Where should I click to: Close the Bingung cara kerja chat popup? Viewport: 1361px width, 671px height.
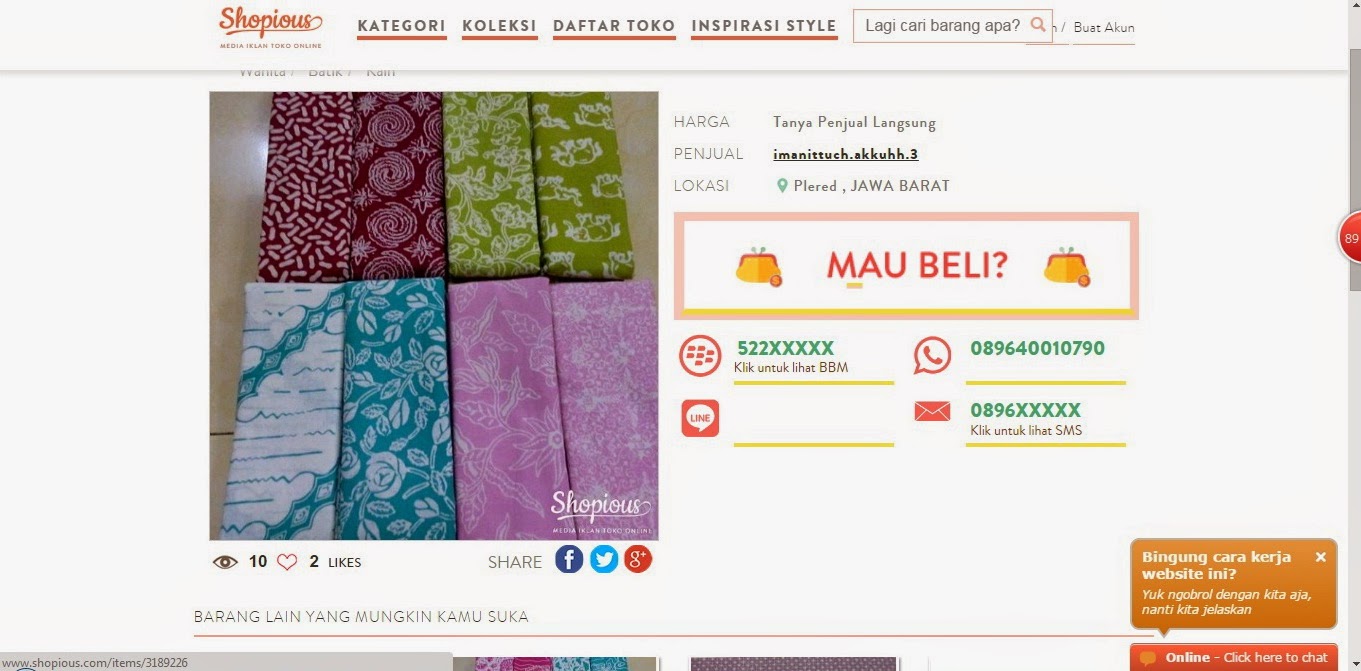1320,557
